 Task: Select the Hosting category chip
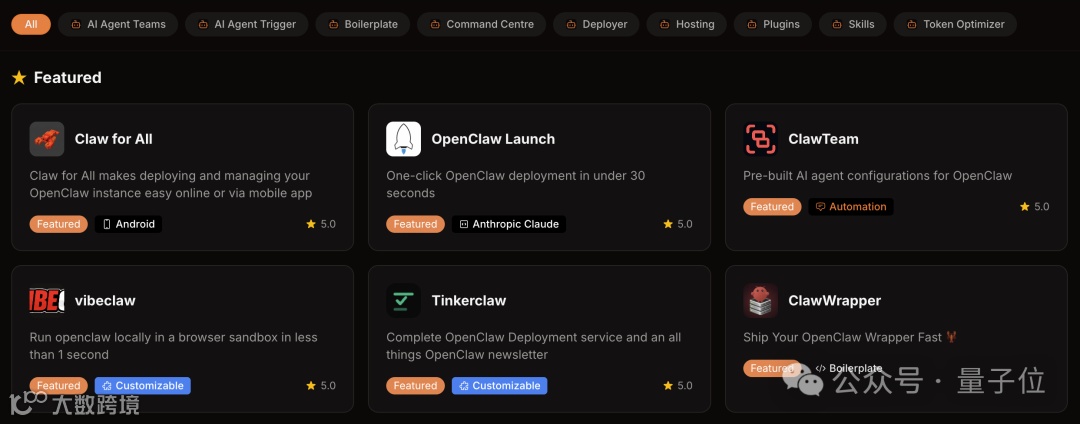pyautogui.click(x=687, y=24)
